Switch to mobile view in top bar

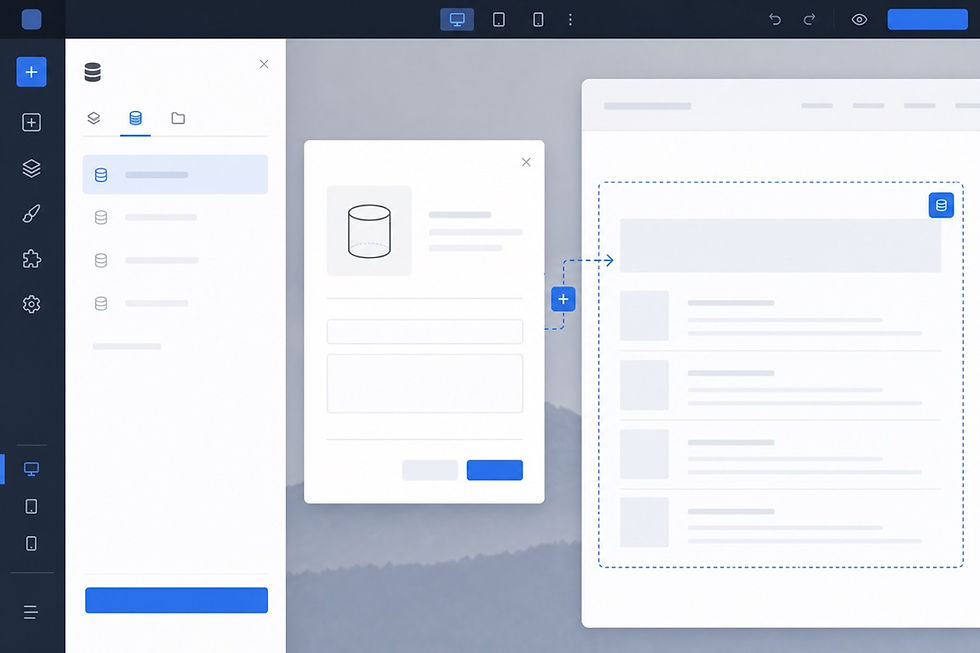click(538, 19)
